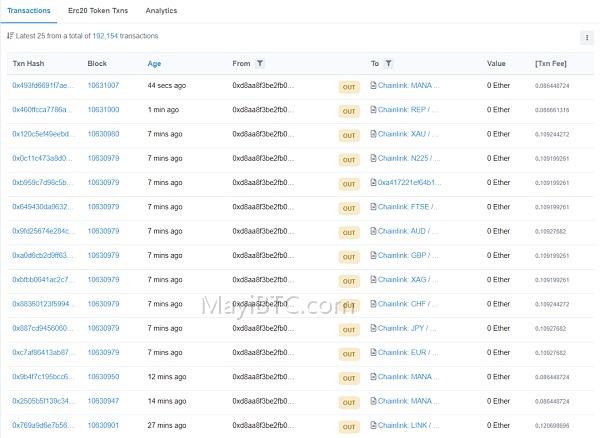Open the Erc20 Token Txns tab
The height and width of the screenshot is (438, 600).
98,11
